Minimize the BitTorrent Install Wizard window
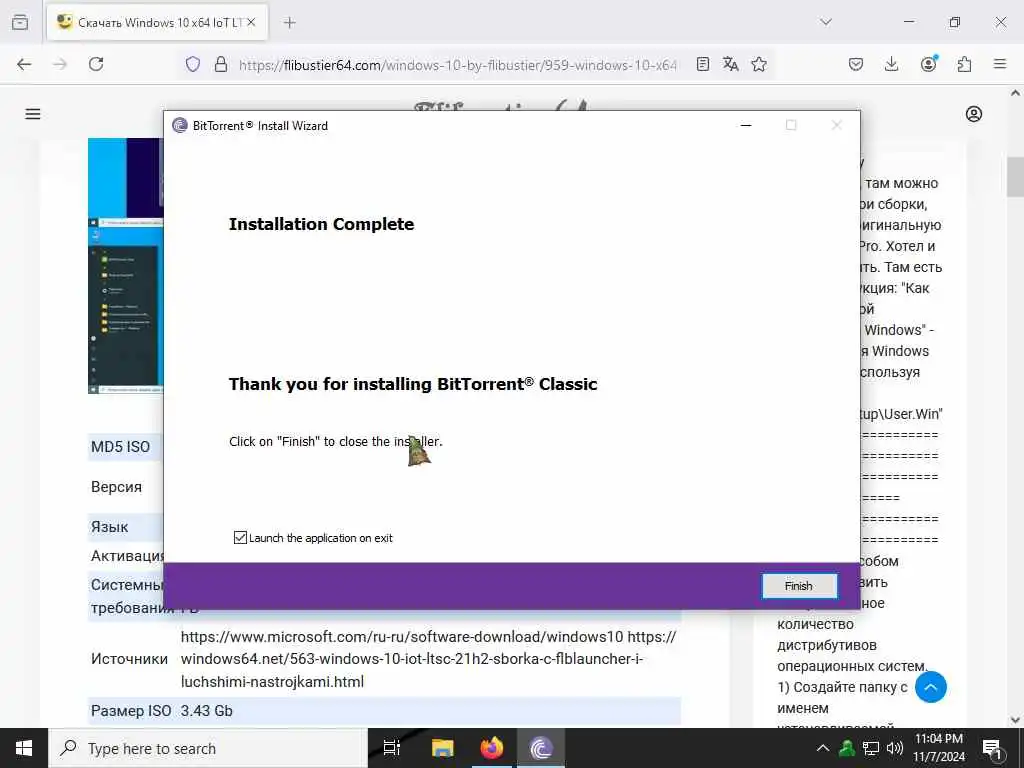Viewport: 1024px width, 768px height. point(746,125)
